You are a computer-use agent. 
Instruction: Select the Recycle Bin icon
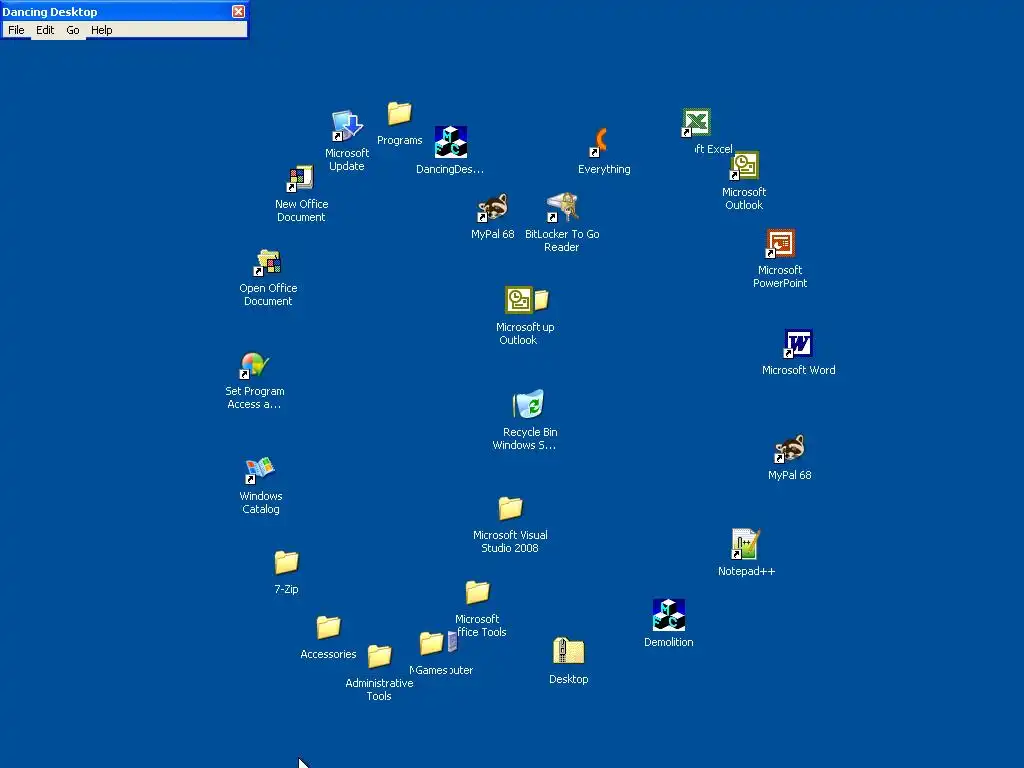[529, 404]
